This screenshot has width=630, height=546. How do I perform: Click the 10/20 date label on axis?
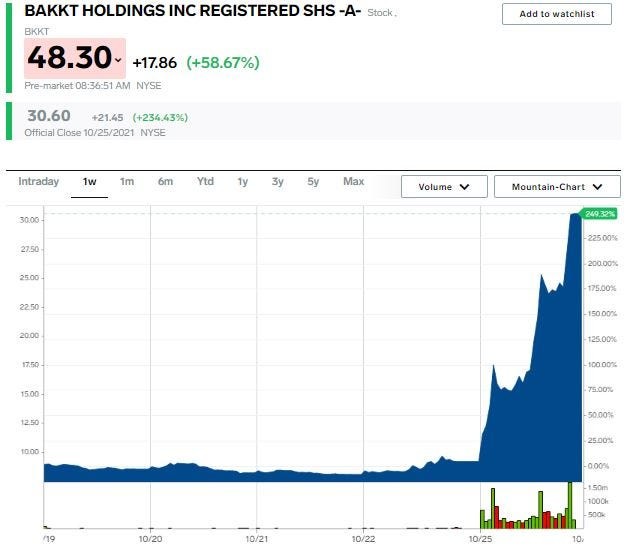point(150,538)
